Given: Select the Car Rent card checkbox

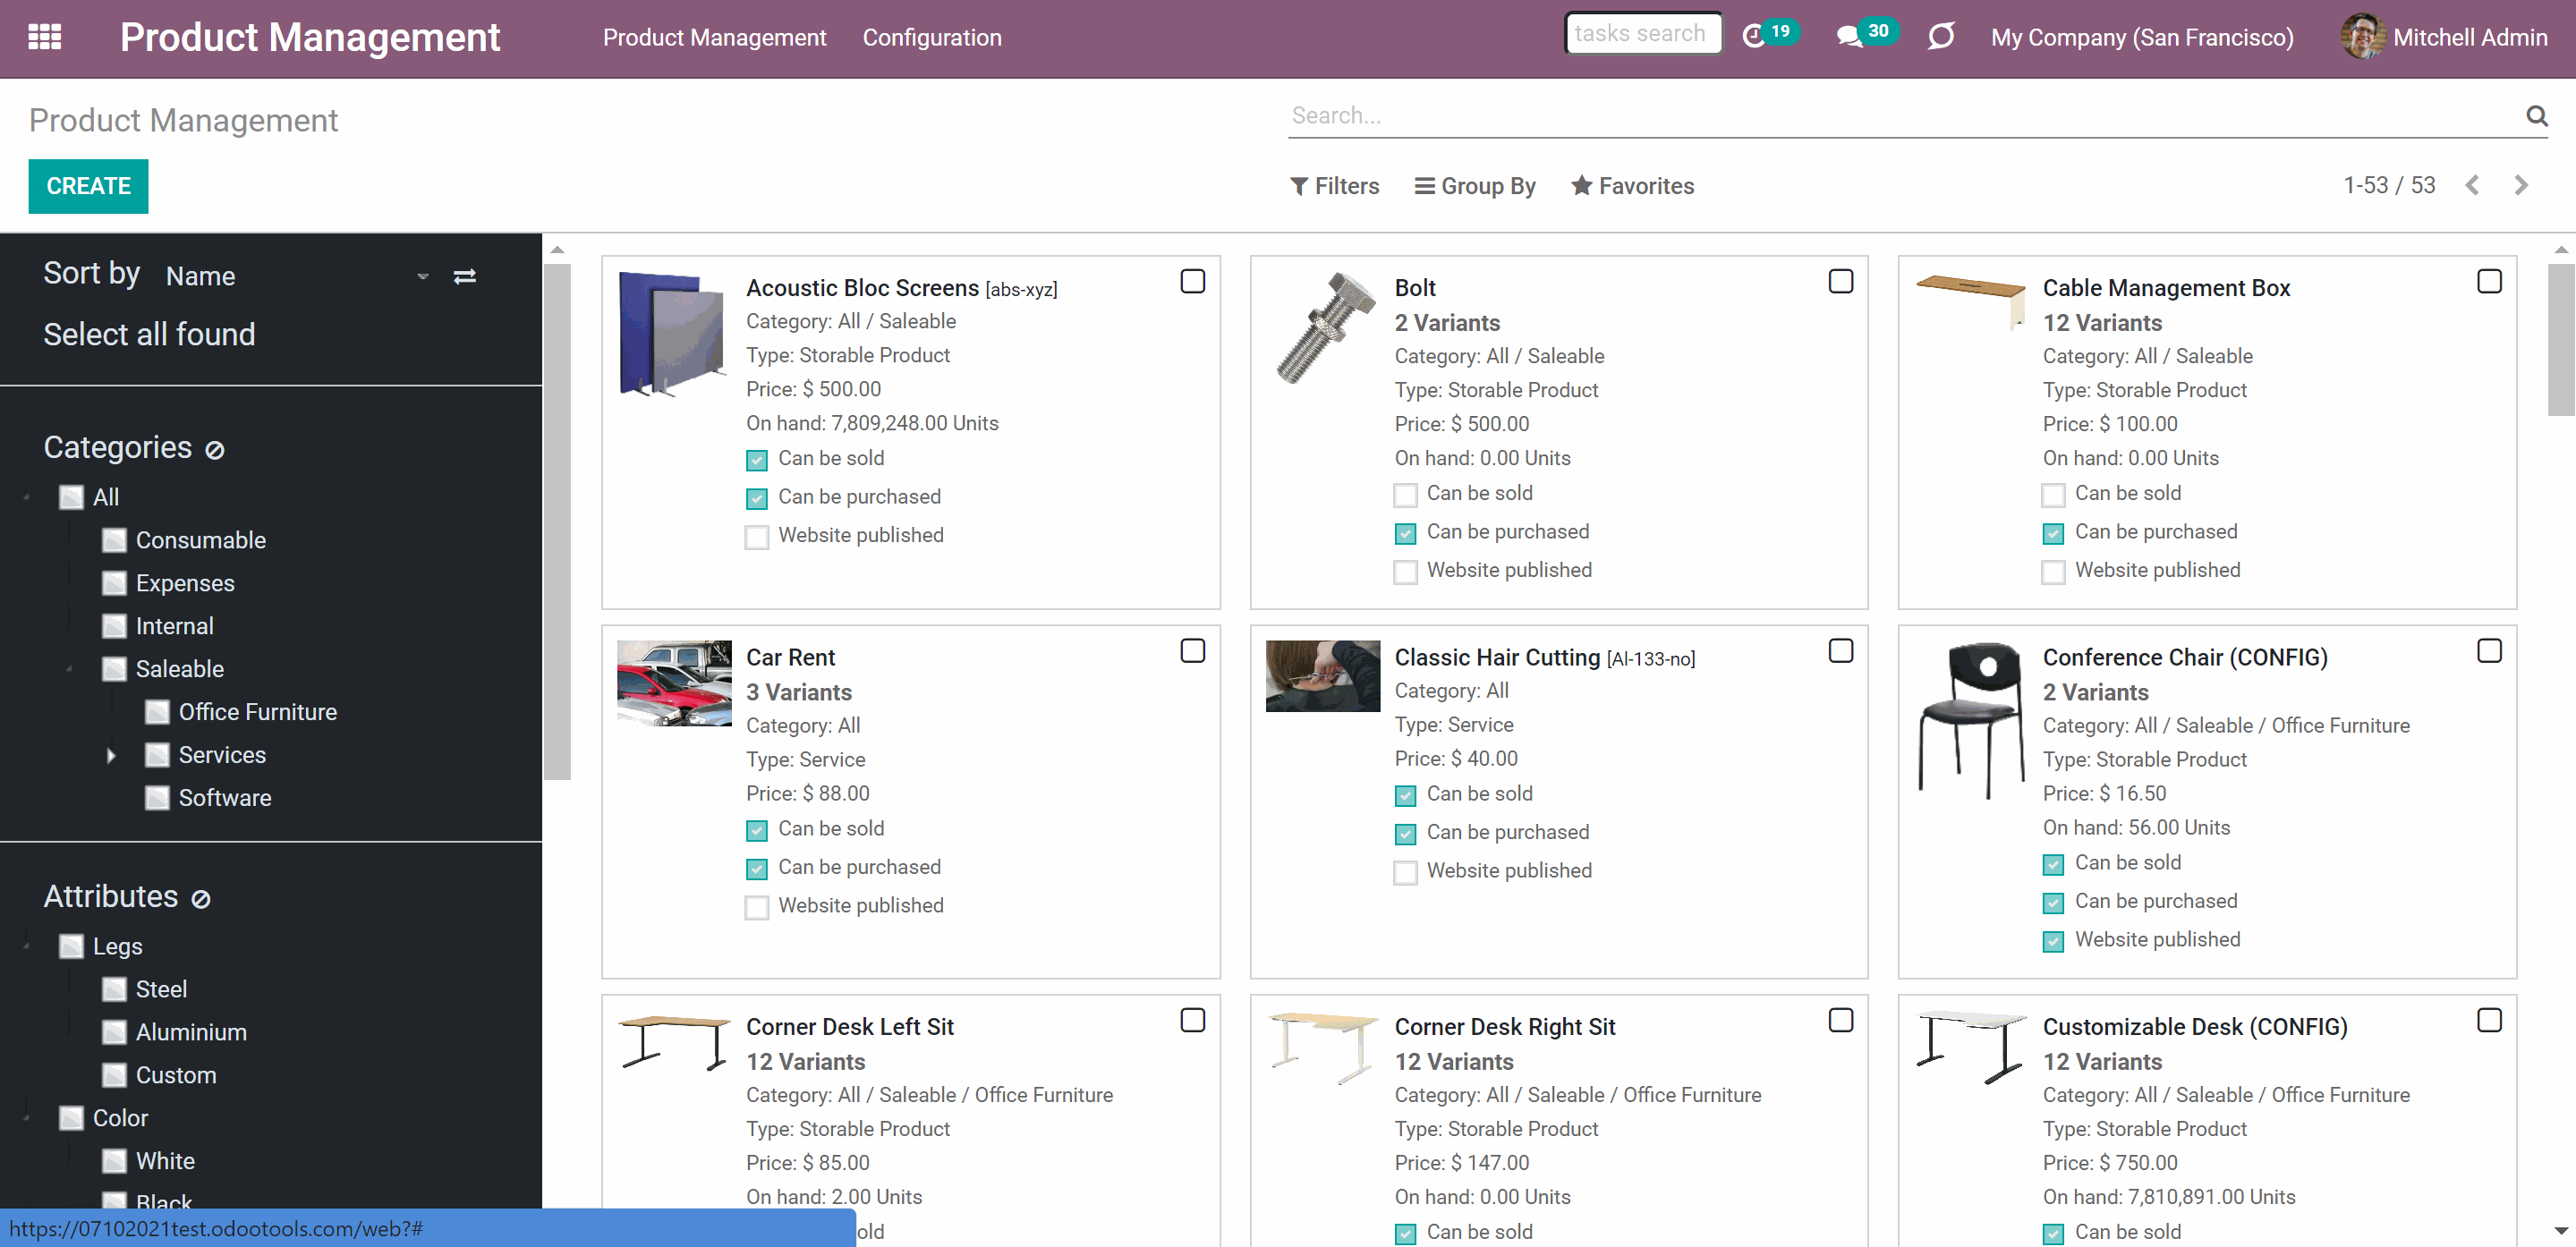Looking at the screenshot, I should click(1192, 651).
